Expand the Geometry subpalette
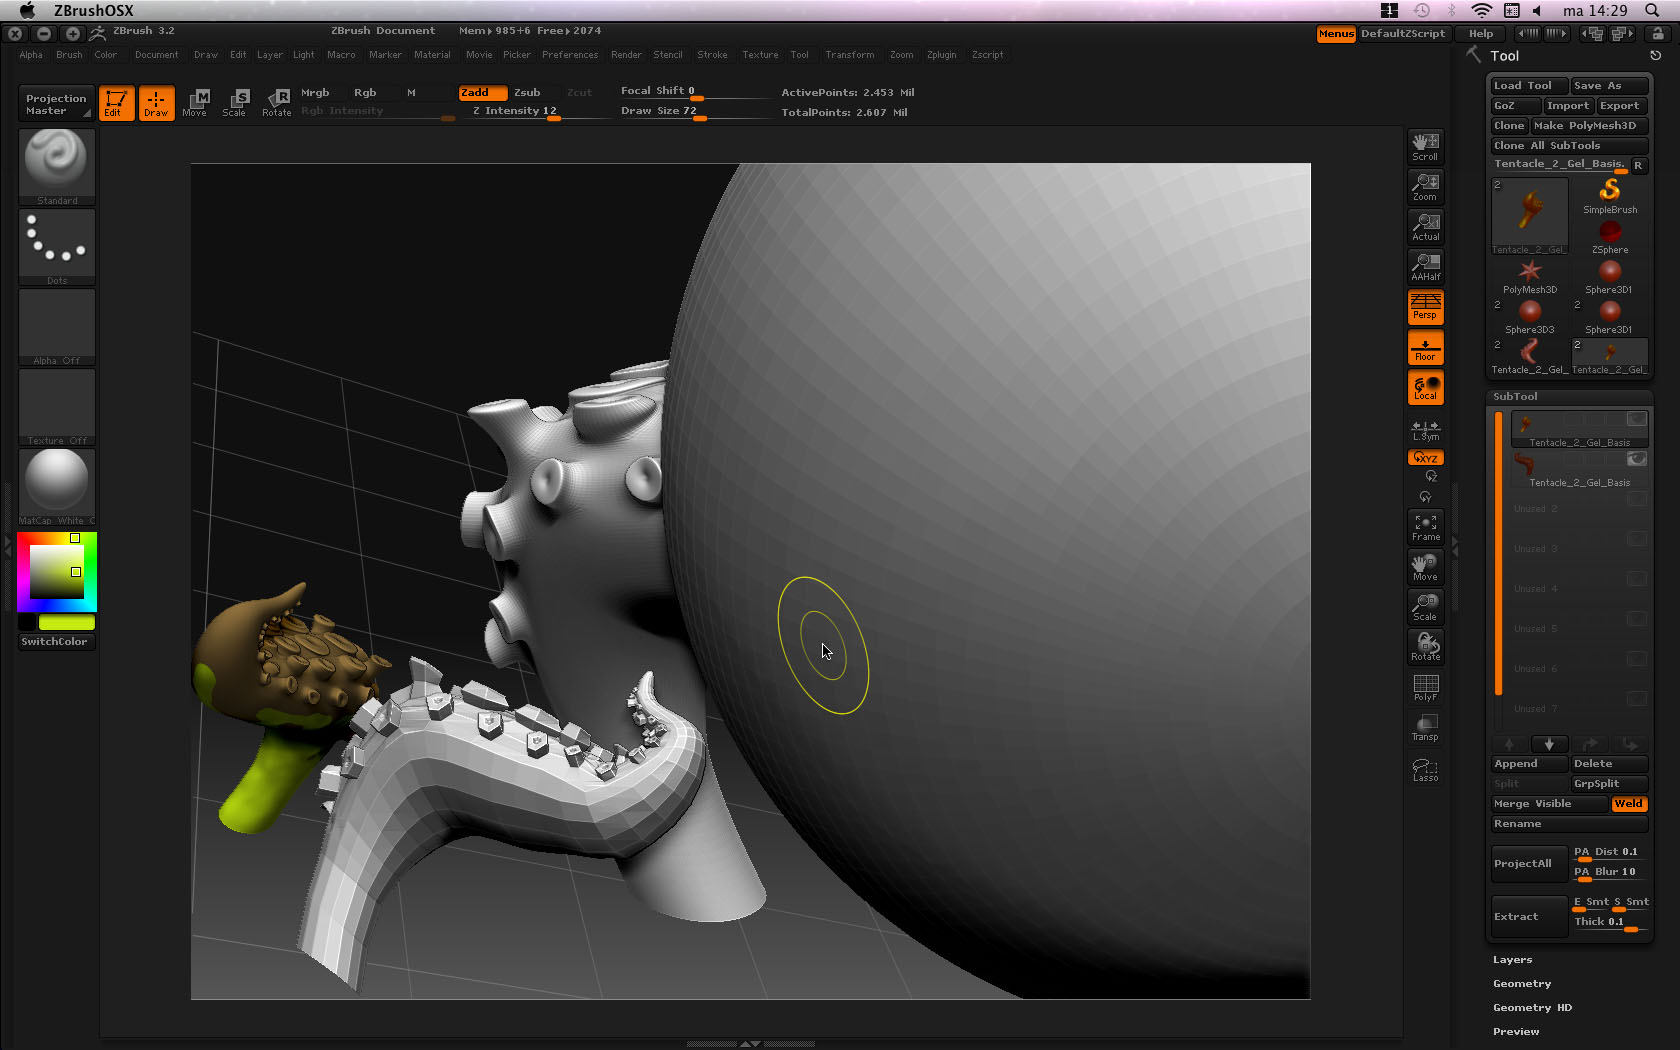1680x1050 pixels. (1522, 984)
